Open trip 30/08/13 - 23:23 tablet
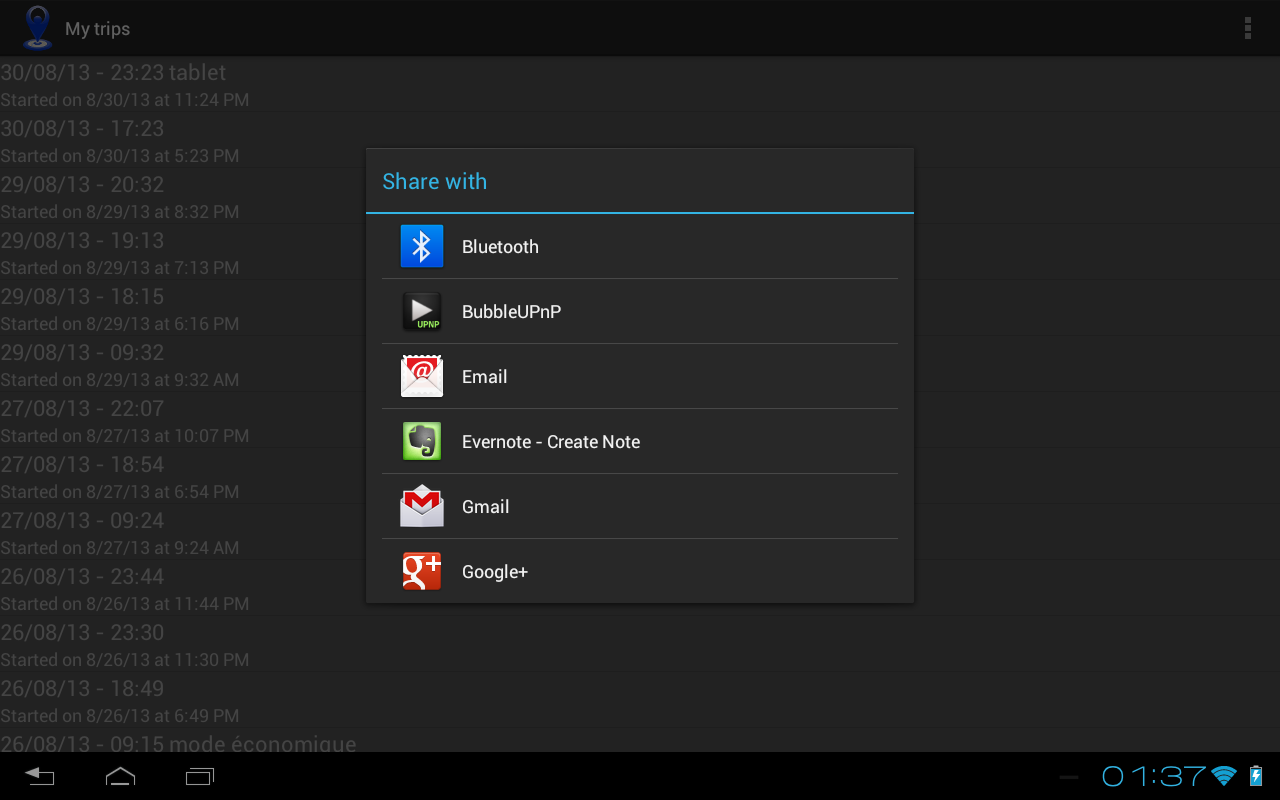The width and height of the screenshot is (1280, 800). click(x=640, y=84)
